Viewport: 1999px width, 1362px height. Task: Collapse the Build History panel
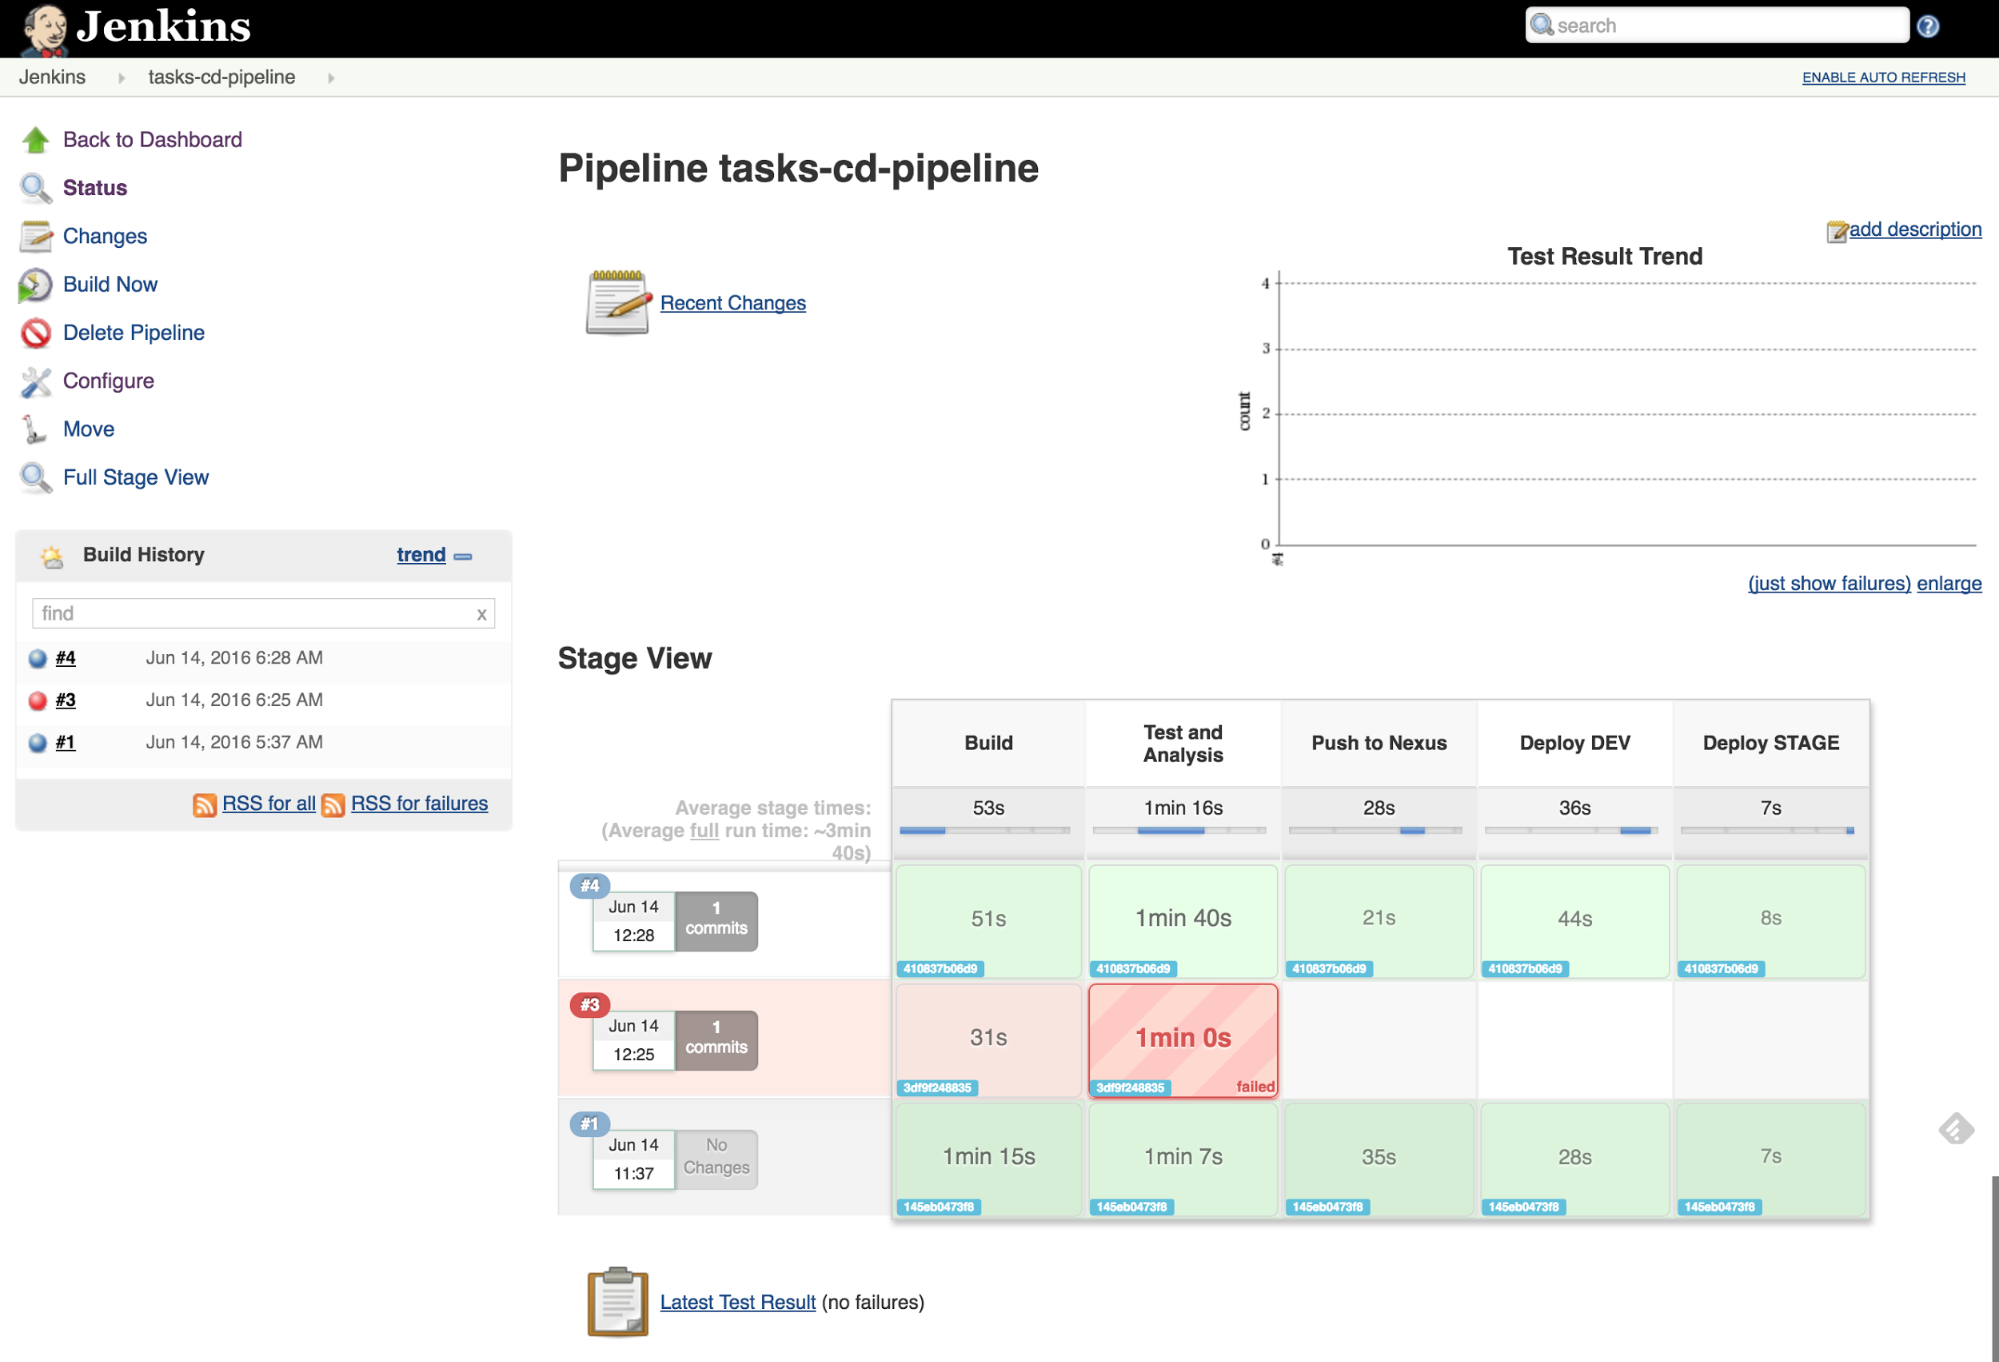coord(463,556)
